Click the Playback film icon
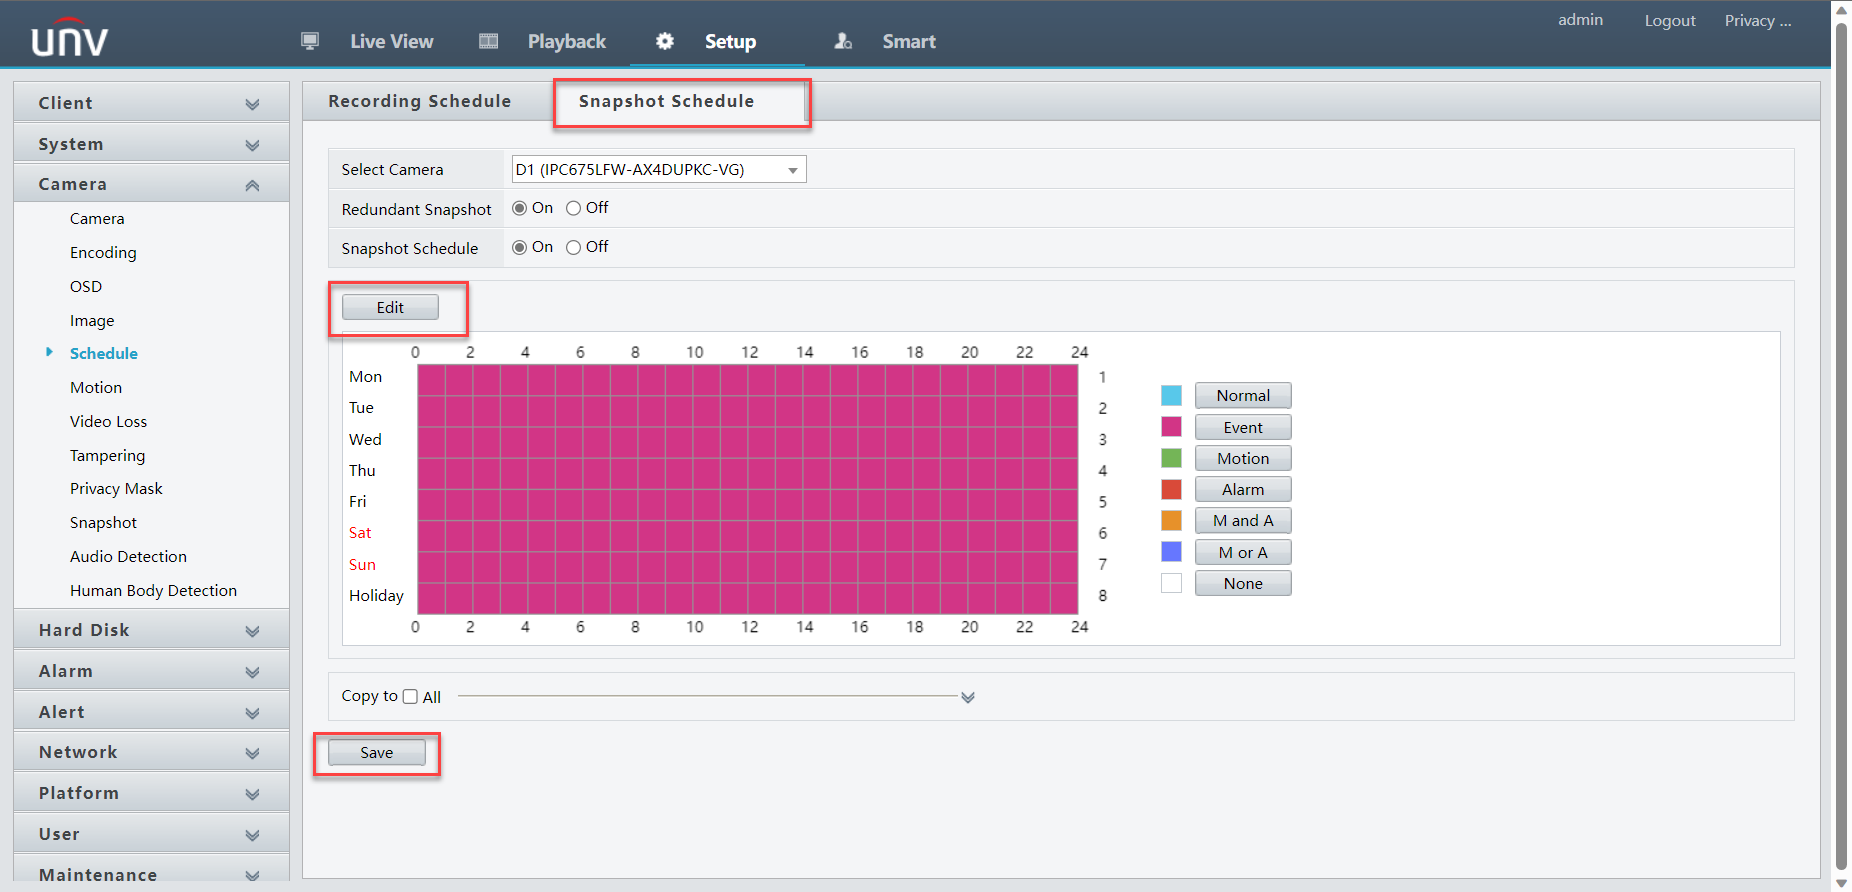This screenshot has width=1852, height=892. tap(488, 41)
